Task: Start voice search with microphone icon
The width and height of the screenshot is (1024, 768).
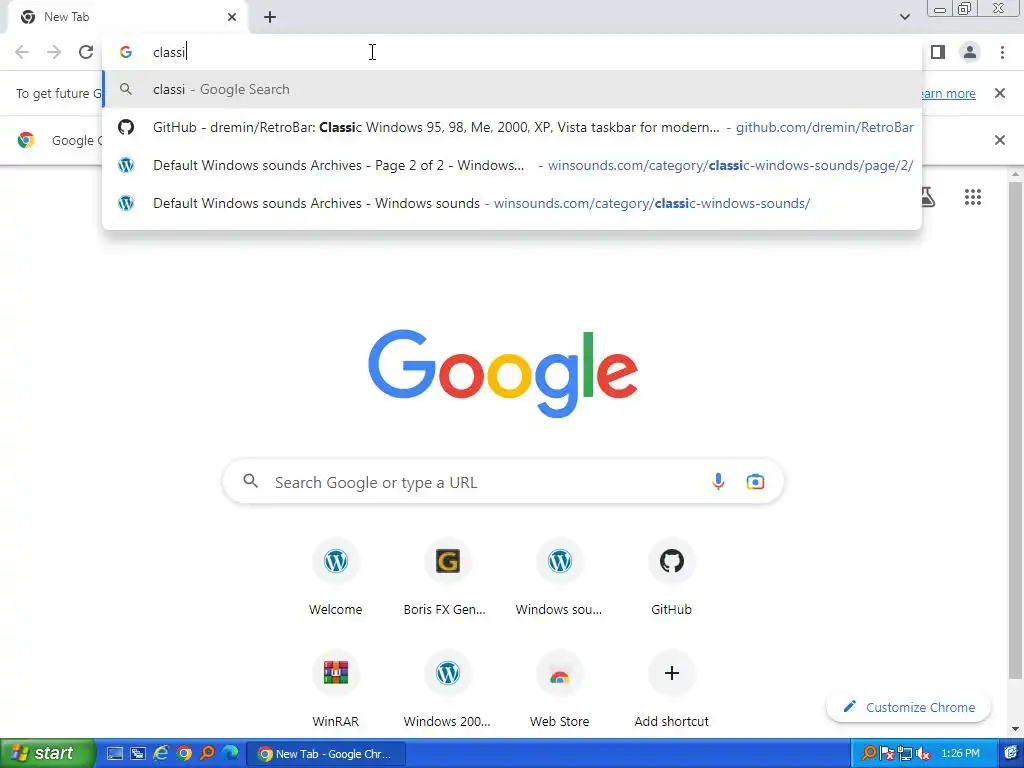Action: point(718,482)
